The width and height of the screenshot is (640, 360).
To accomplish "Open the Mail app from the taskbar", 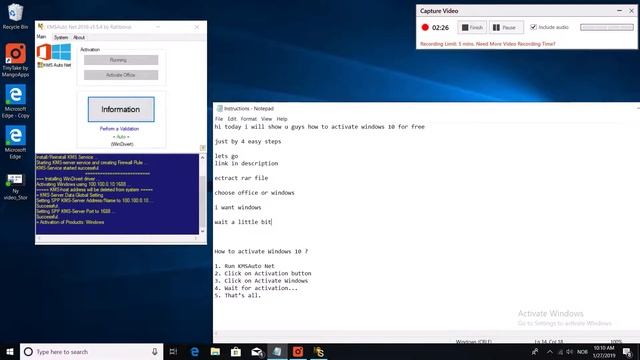I will (257, 351).
